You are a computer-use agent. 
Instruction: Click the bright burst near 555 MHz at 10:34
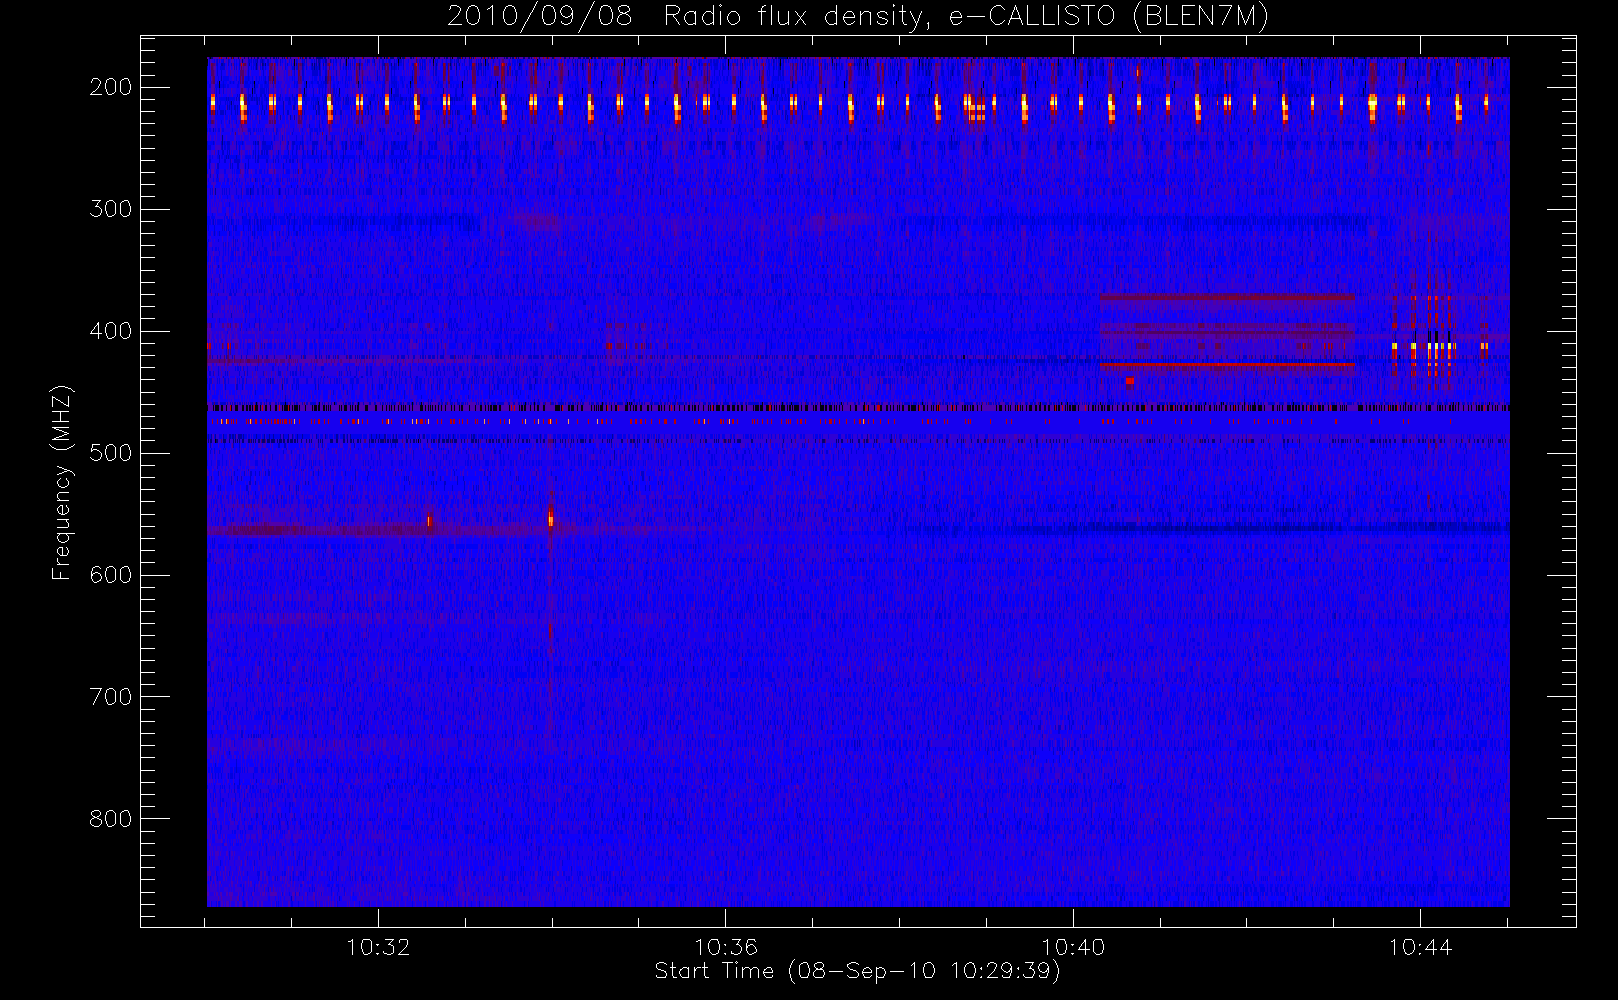coord(550,518)
